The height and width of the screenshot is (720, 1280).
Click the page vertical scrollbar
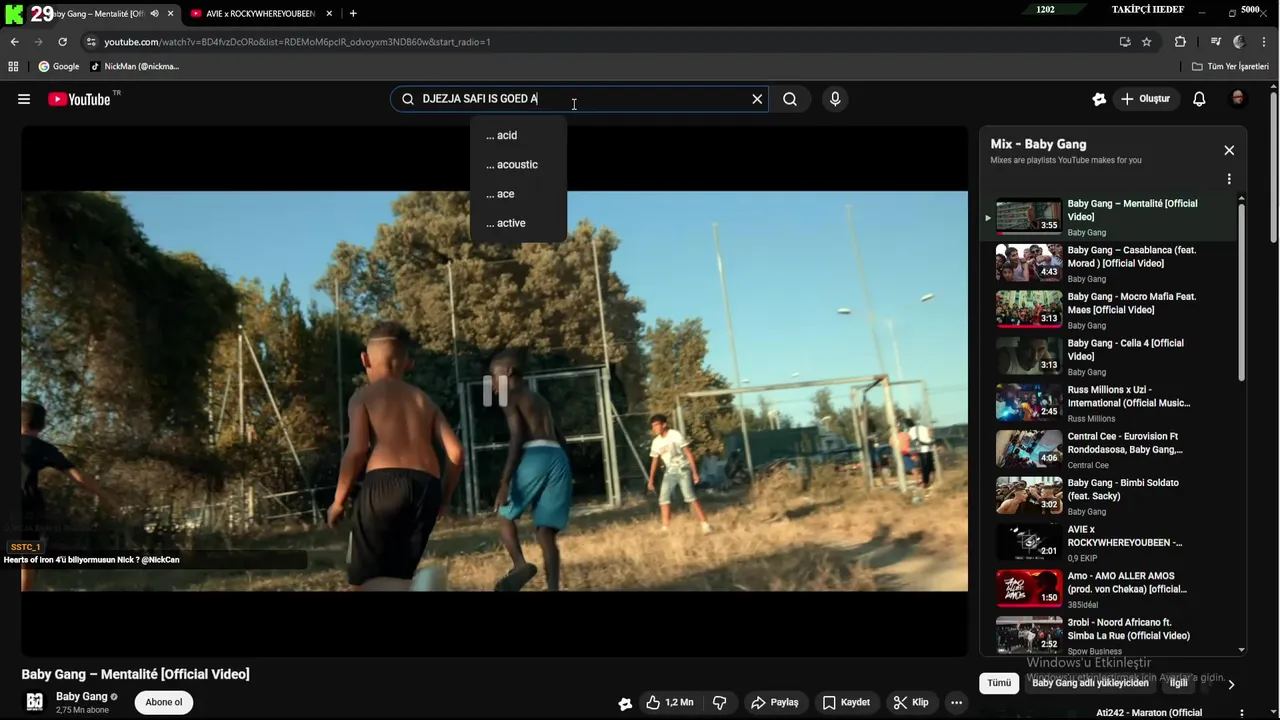point(1273,165)
